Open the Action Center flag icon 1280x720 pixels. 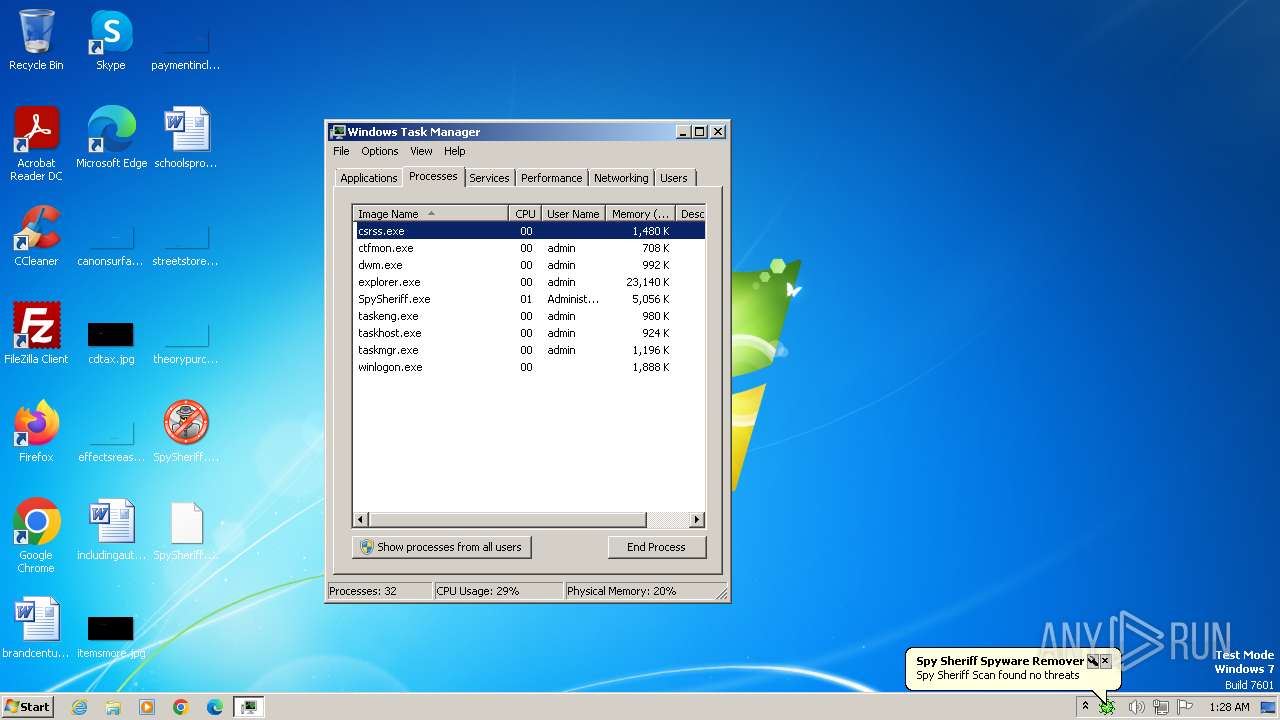[1186, 707]
